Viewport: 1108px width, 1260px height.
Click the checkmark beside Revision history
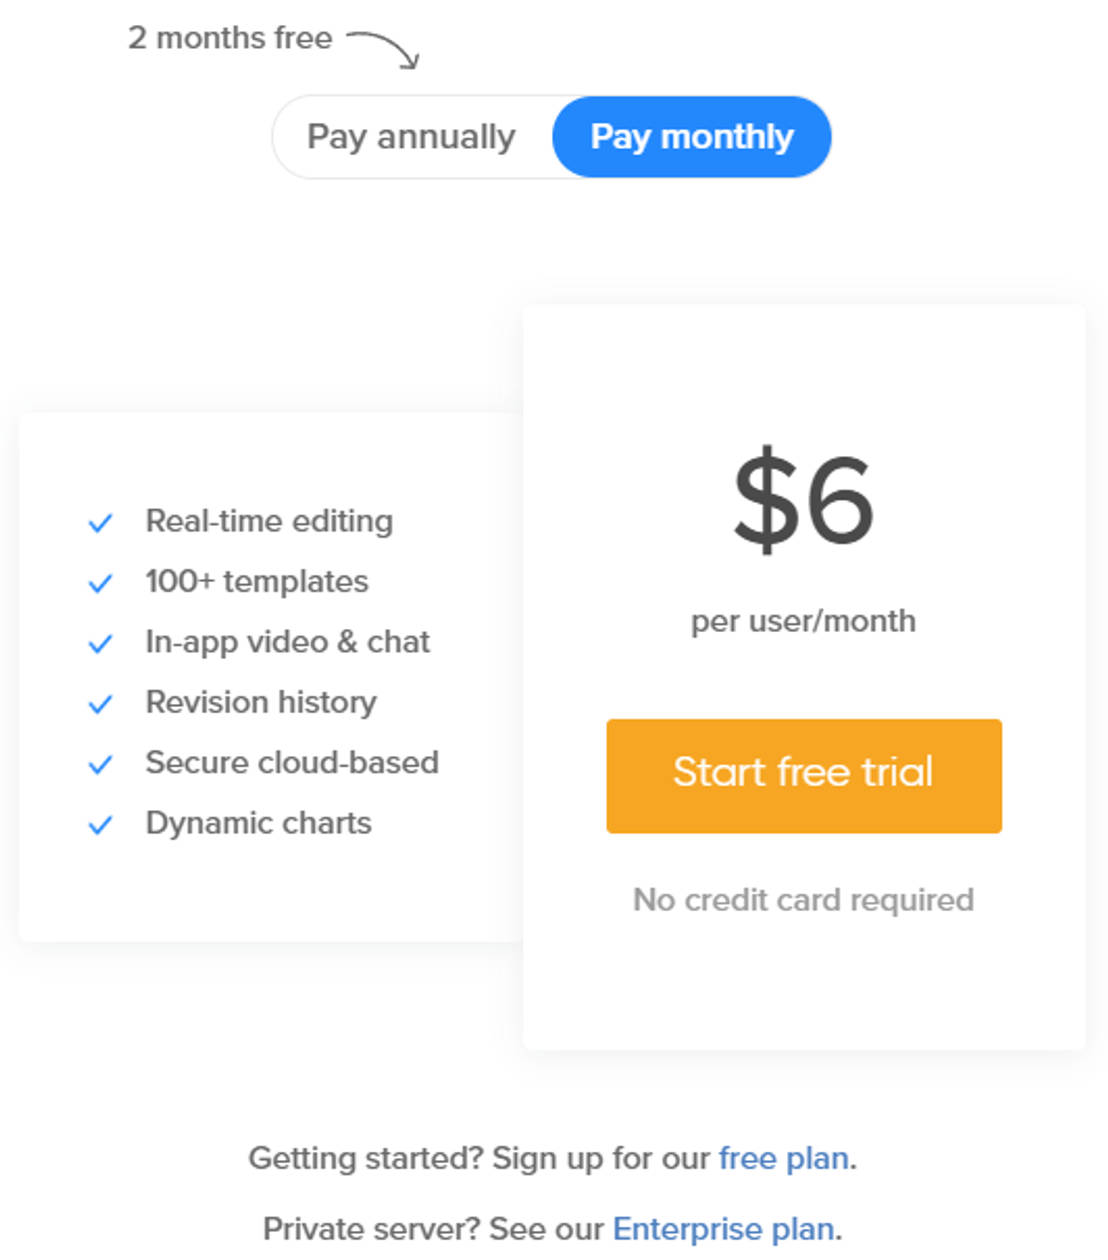tap(100, 704)
